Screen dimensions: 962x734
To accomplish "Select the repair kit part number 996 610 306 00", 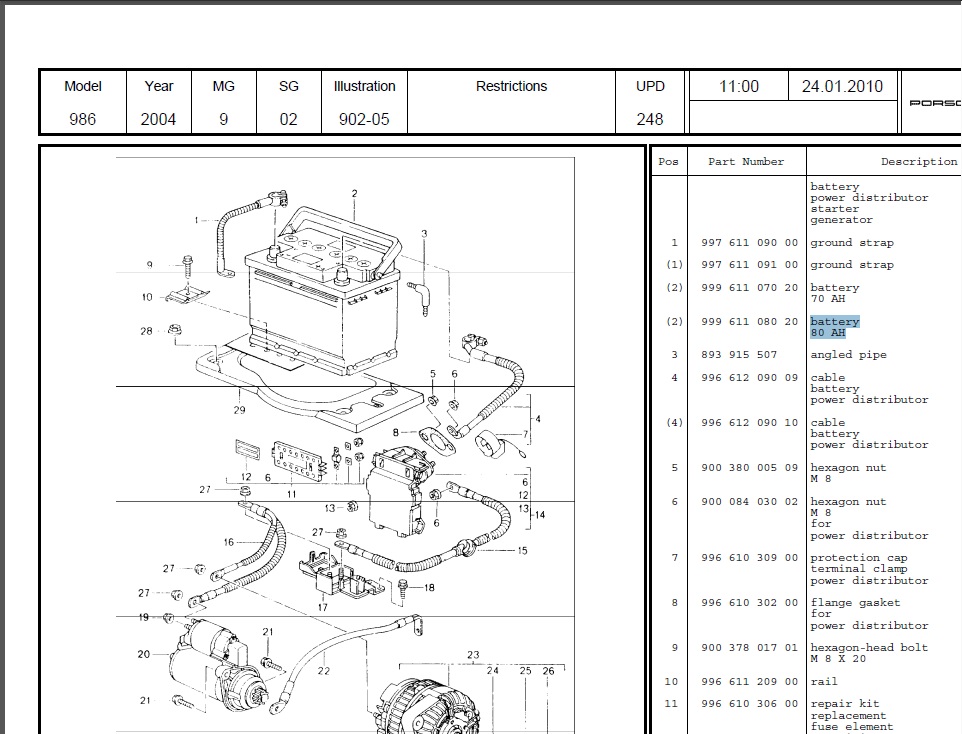I will [x=749, y=704].
